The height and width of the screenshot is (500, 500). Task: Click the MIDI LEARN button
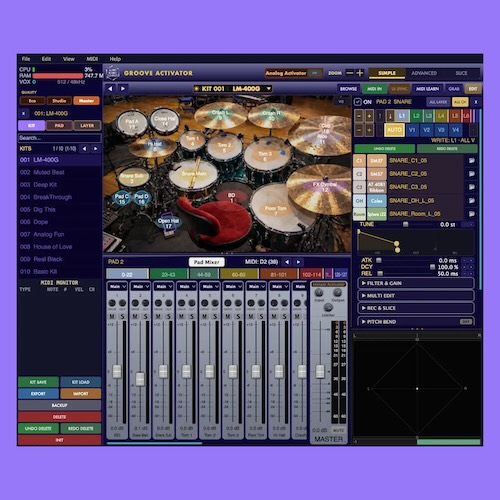coord(428,89)
